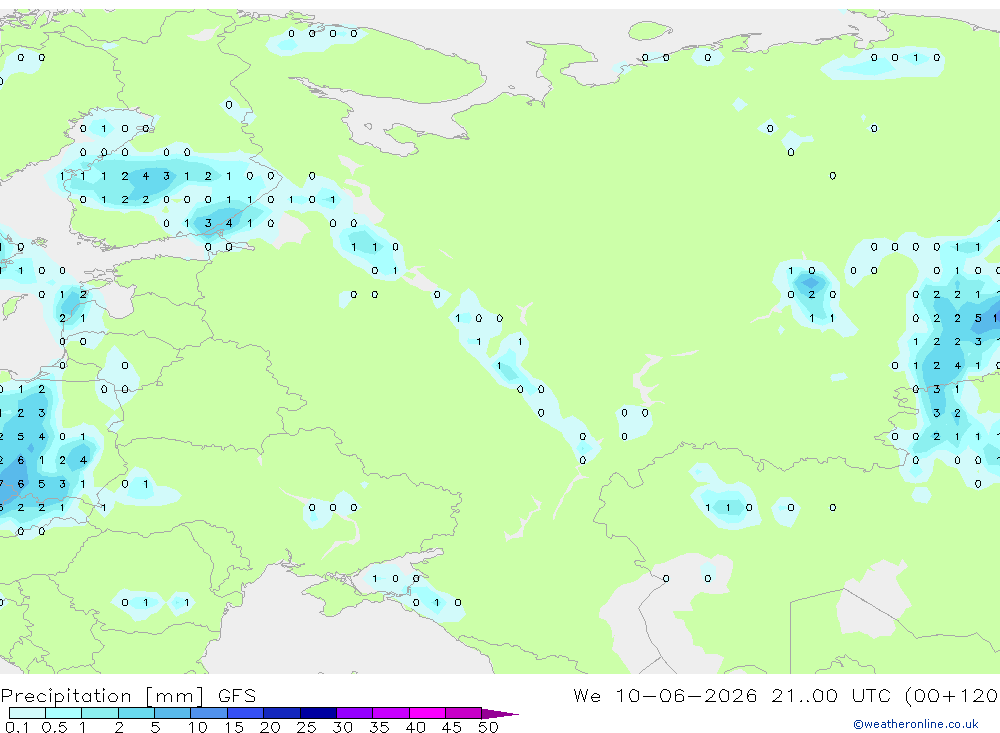Click the legend scale label '40'
This screenshot has width=1000, height=733.
point(415,727)
